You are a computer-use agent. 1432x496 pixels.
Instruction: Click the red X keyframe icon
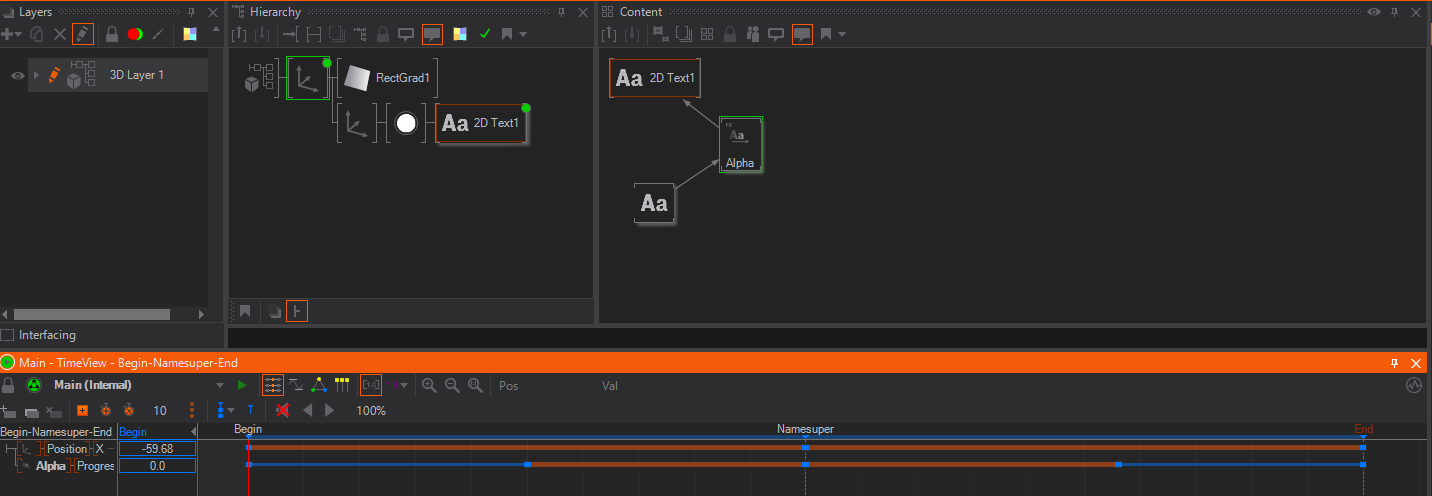pos(283,410)
